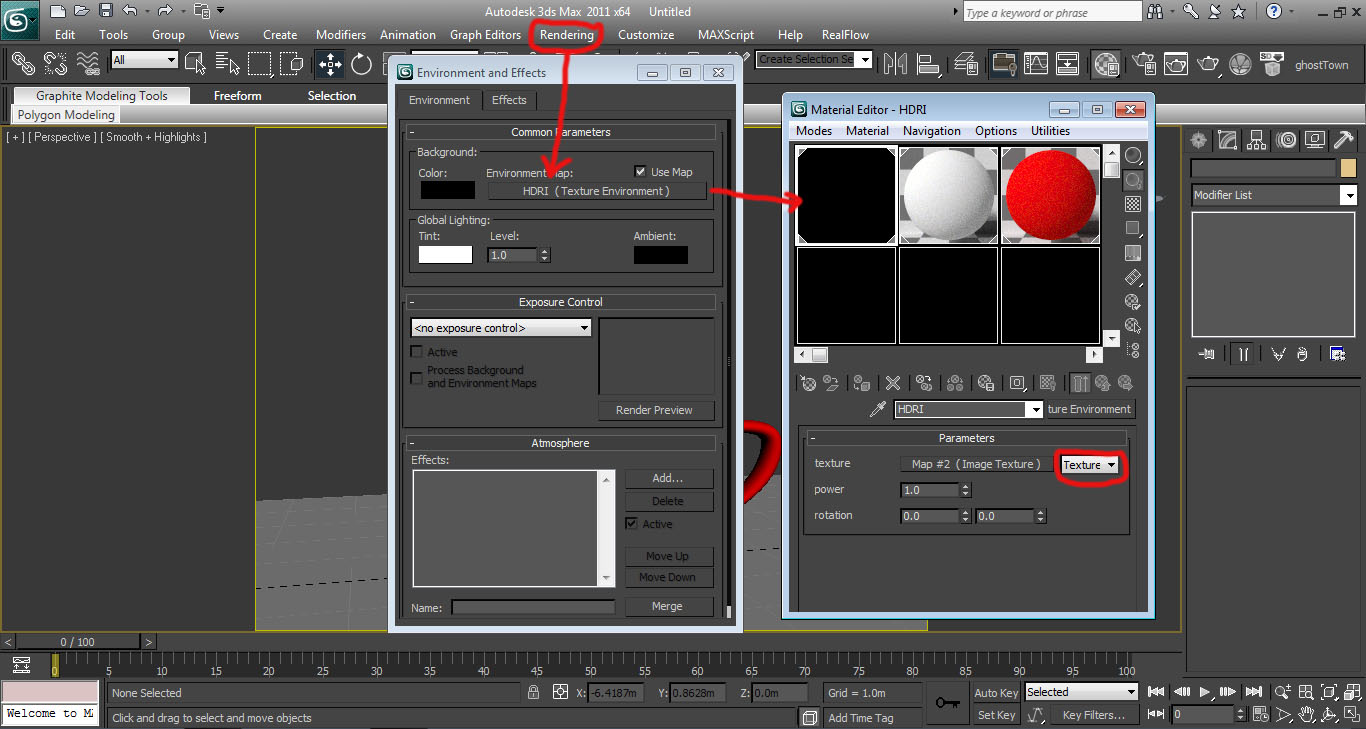This screenshot has height=729, width=1366.
Task: Choose the Rectangular Selection Region tool
Action: (x=260, y=64)
